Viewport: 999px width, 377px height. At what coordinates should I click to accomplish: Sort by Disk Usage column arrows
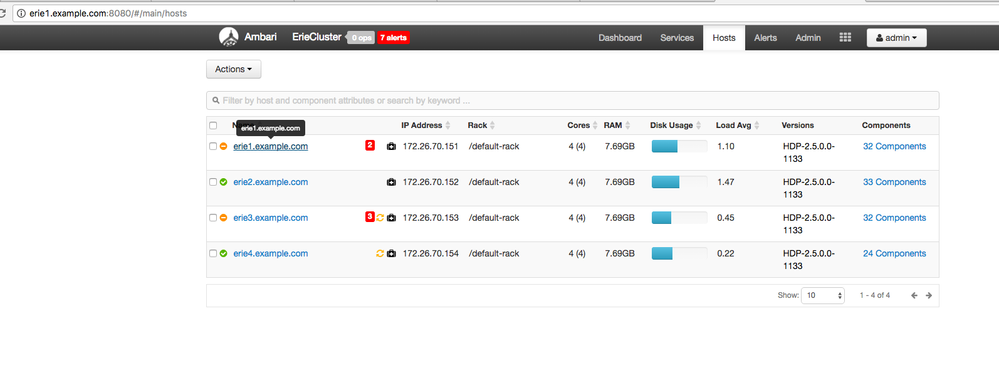[699, 125]
